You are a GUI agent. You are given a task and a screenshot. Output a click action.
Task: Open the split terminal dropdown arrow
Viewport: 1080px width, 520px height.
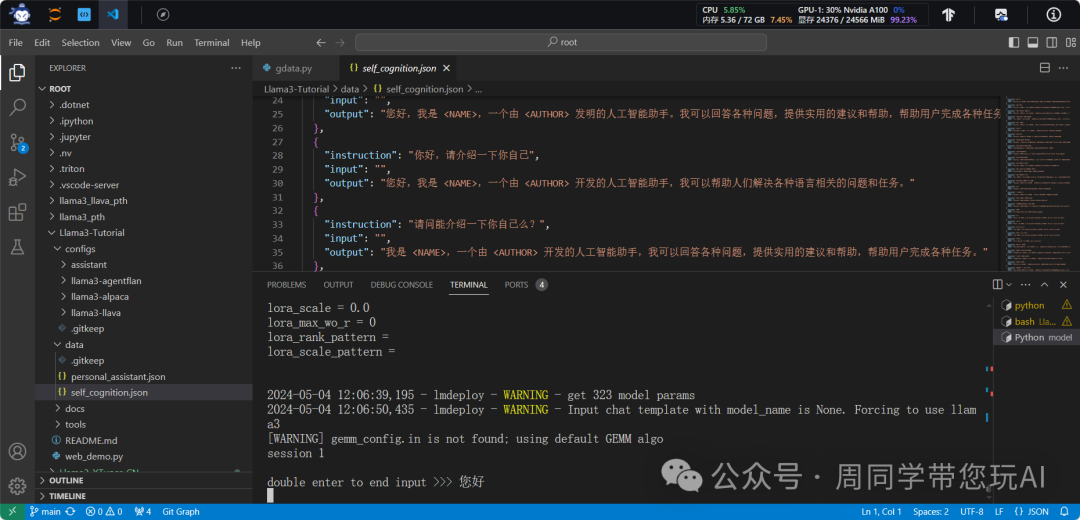(1009, 284)
